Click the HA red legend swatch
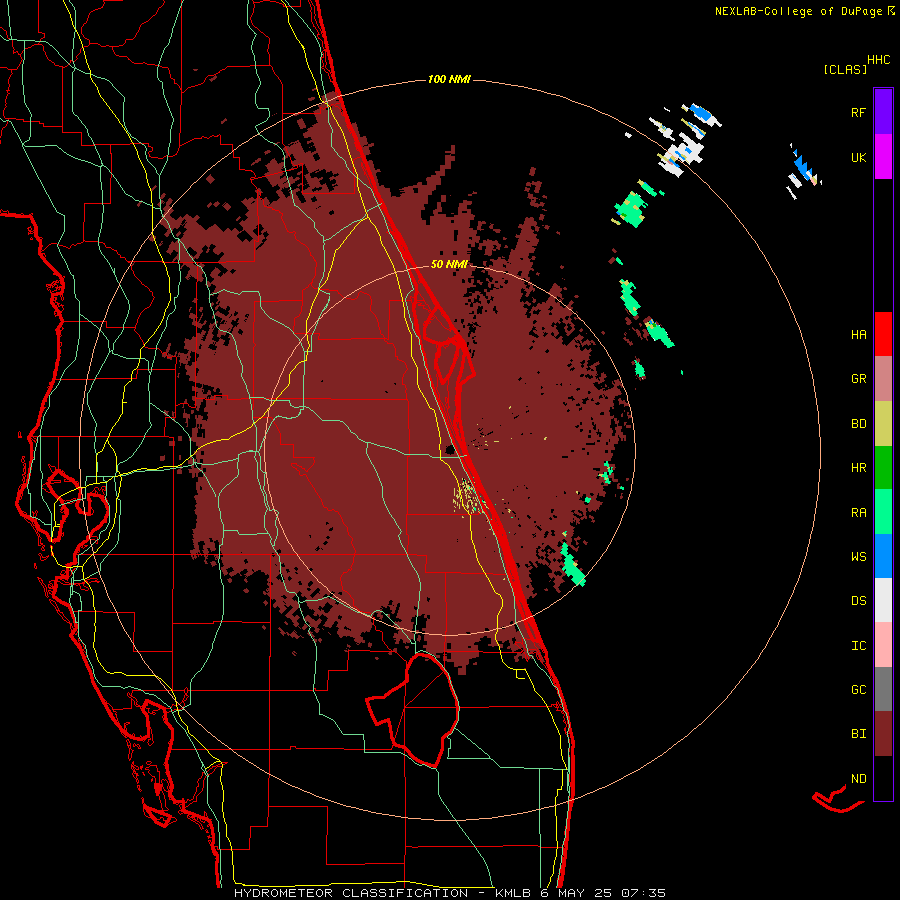This screenshot has height=900, width=900. (x=883, y=334)
